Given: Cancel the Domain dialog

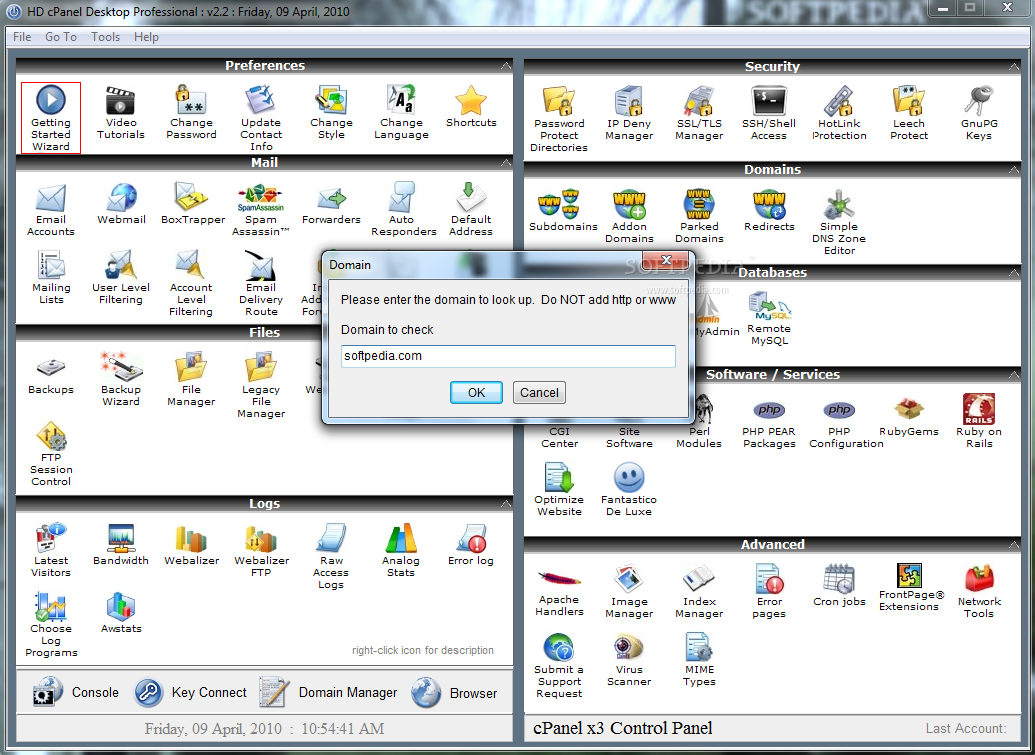Looking at the screenshot, I should (x=539, y=393).
